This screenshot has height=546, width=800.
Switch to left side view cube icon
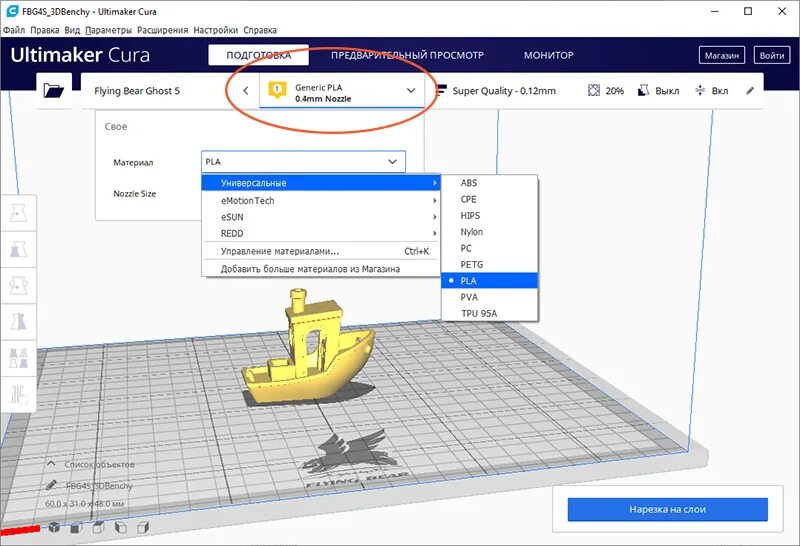pyautogui.click(x=120, y=528)
